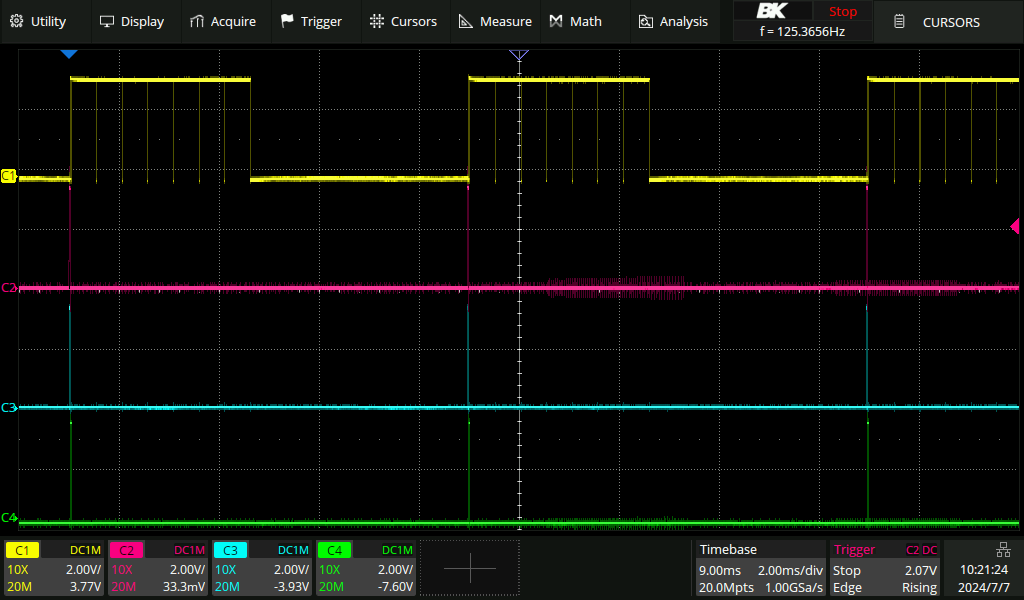Select the C4 channel label box
Image resolution: width=1024 pixels, height=600 pixels.
click(334, 550)
